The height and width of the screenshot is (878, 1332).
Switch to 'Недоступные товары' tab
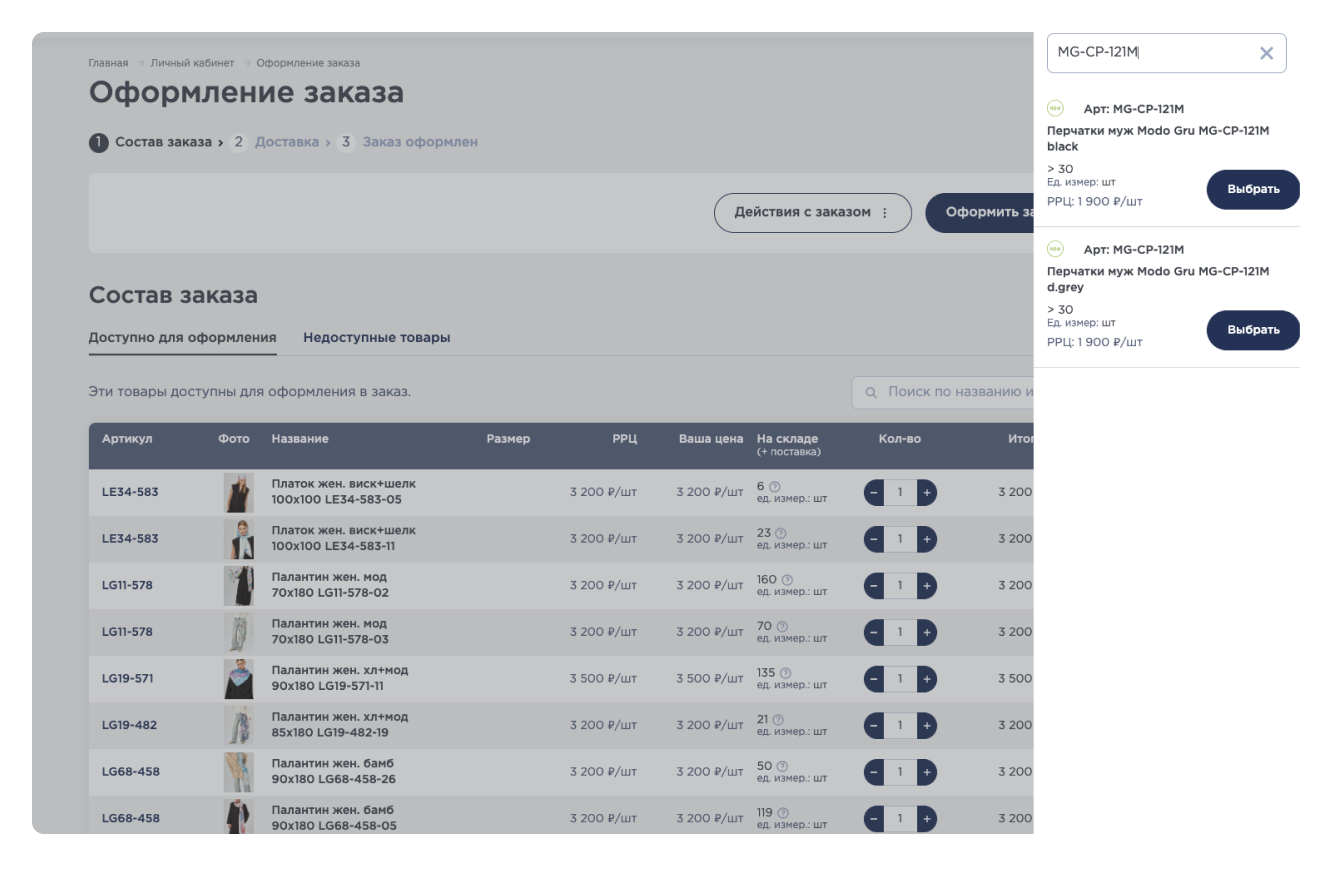point(376,338)
